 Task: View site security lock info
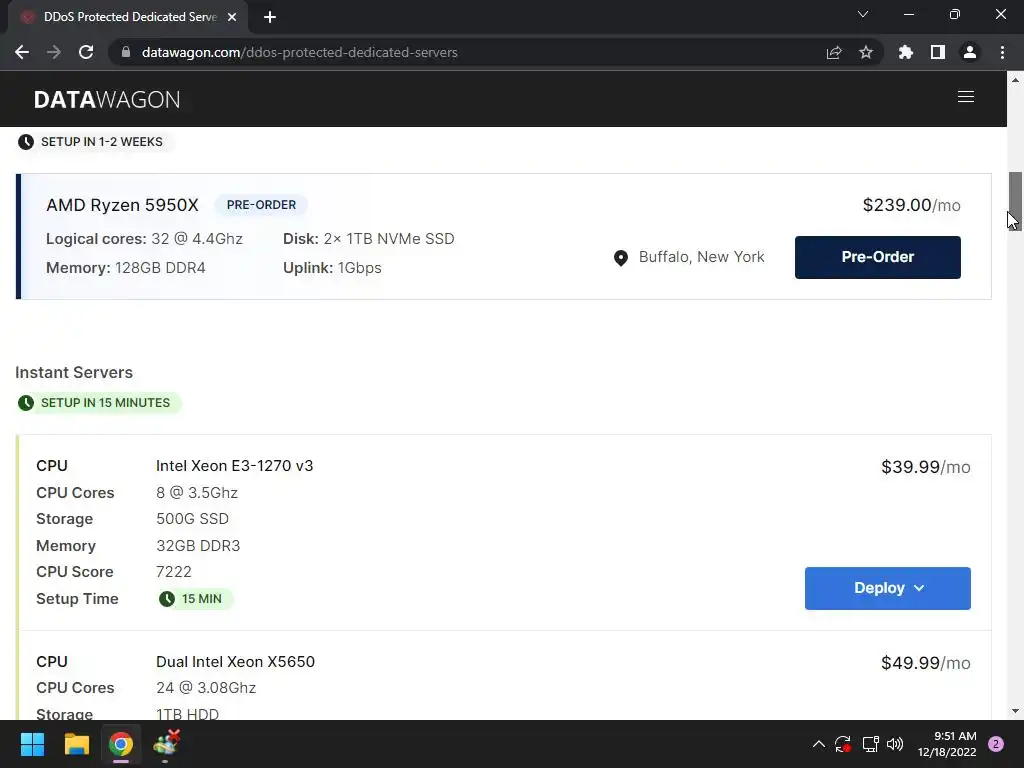[126, 52]
